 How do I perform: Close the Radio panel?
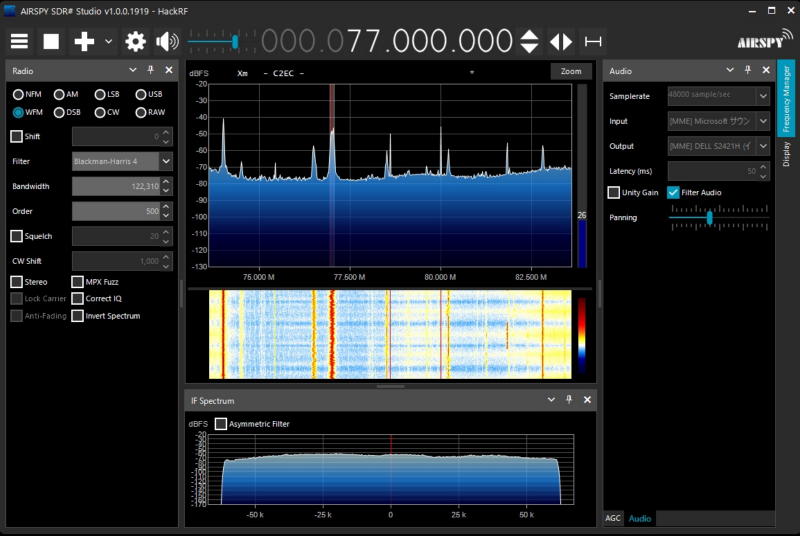169,70
